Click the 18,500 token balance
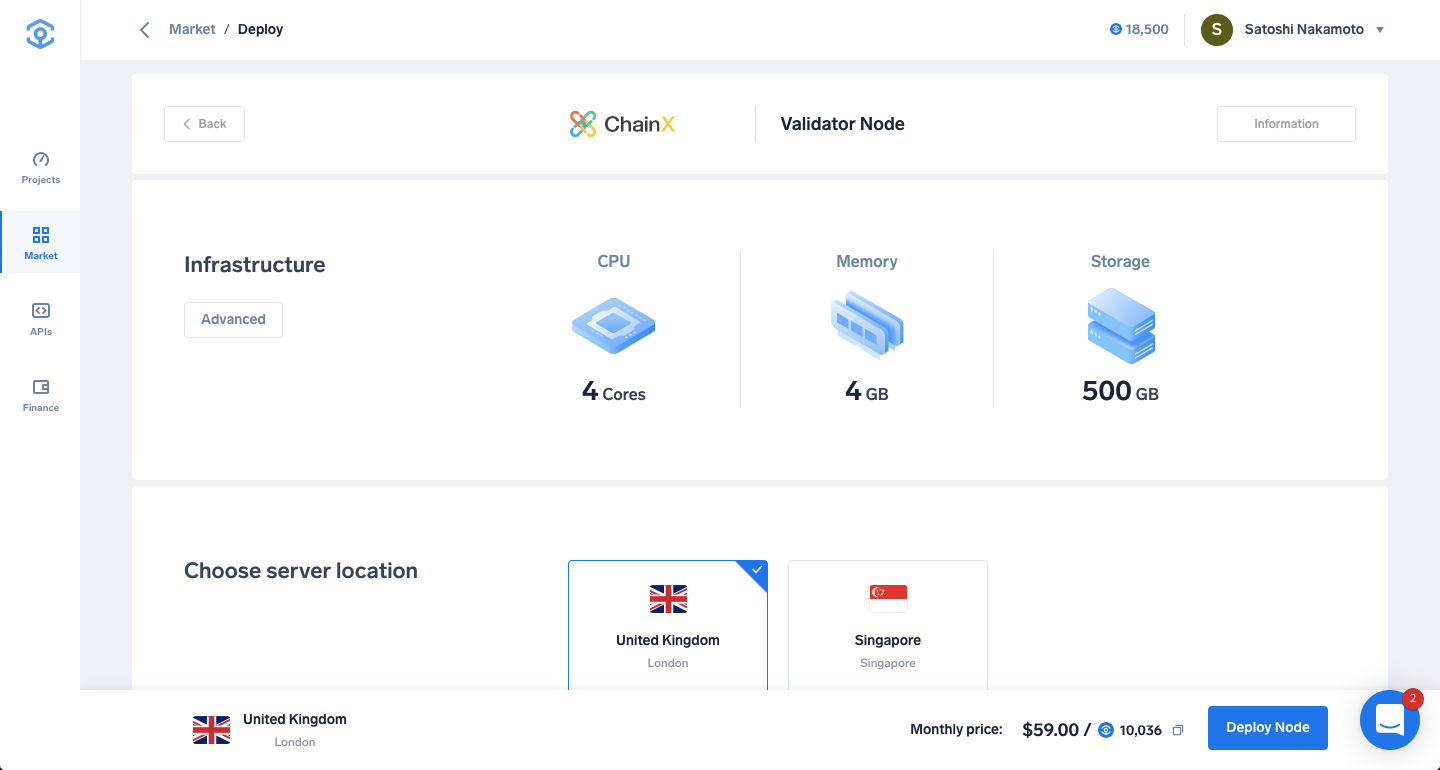This screenshot has height=770, width=1440. (x=1139, y=29)
